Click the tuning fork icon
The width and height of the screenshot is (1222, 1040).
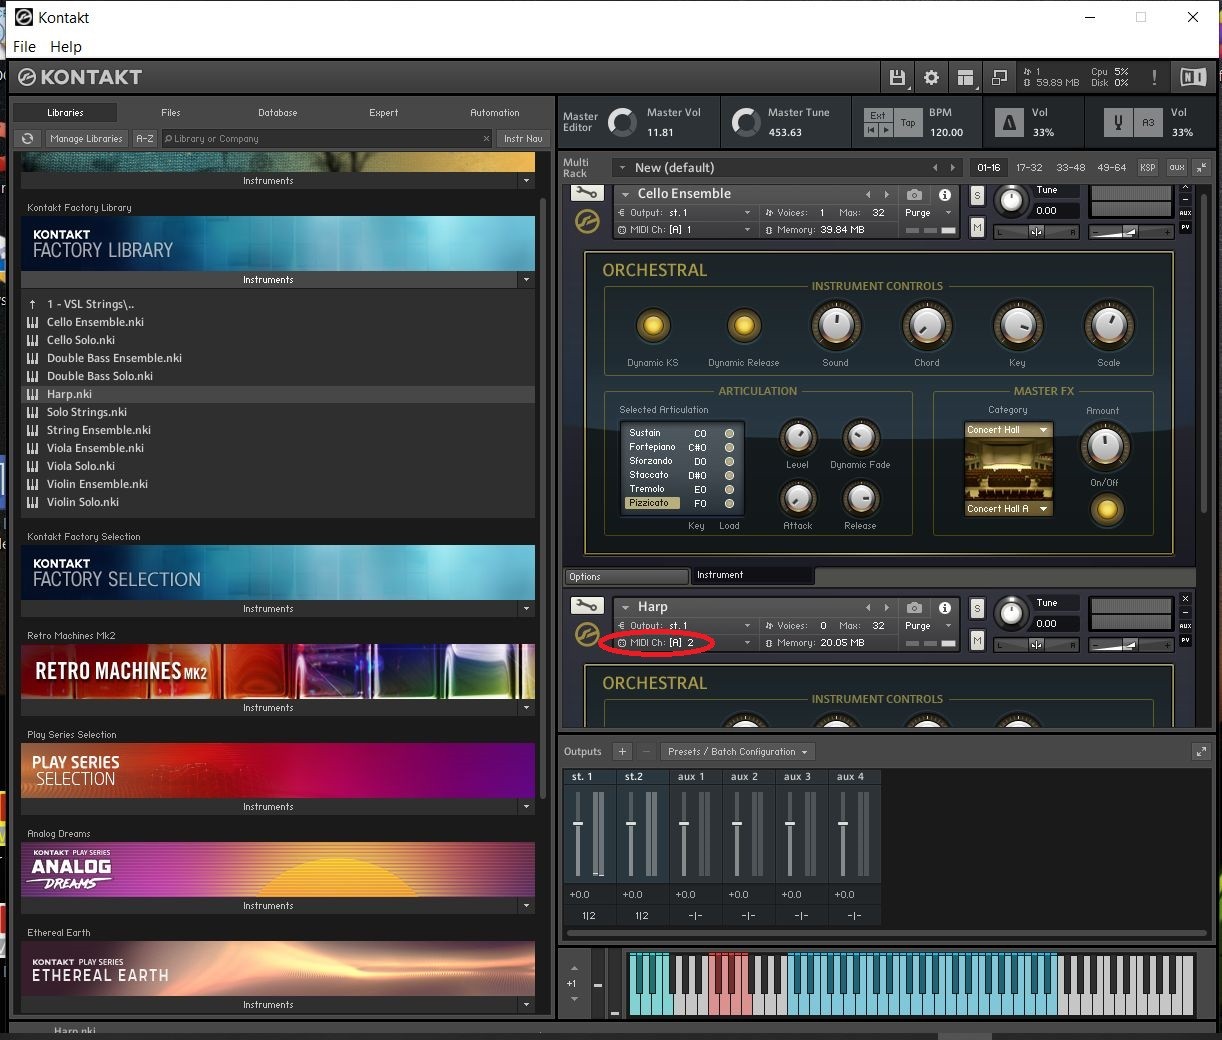pos(1118,122)
